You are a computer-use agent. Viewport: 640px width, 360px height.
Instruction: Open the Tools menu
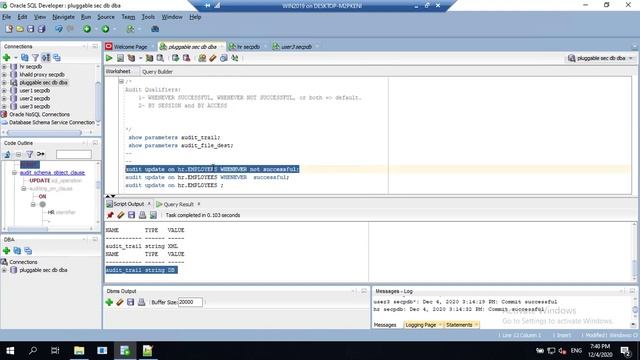pyautogui.click(x=148, y=17)
